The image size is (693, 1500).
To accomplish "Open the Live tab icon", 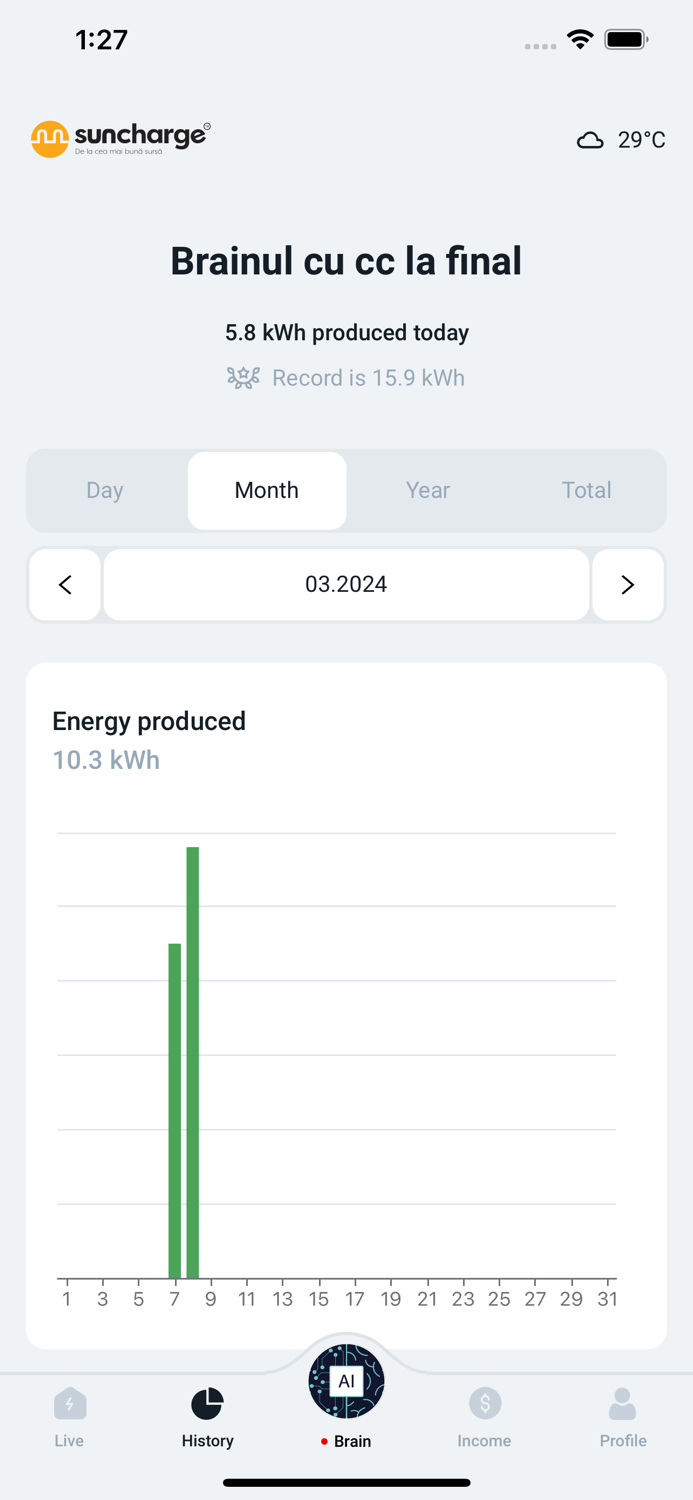I will pyautogui.click(x=69, y=1404).
